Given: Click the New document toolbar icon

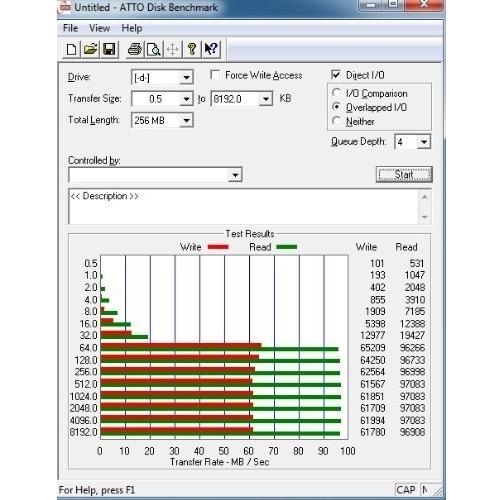Looking at the screenshot, I should [71, 49].
